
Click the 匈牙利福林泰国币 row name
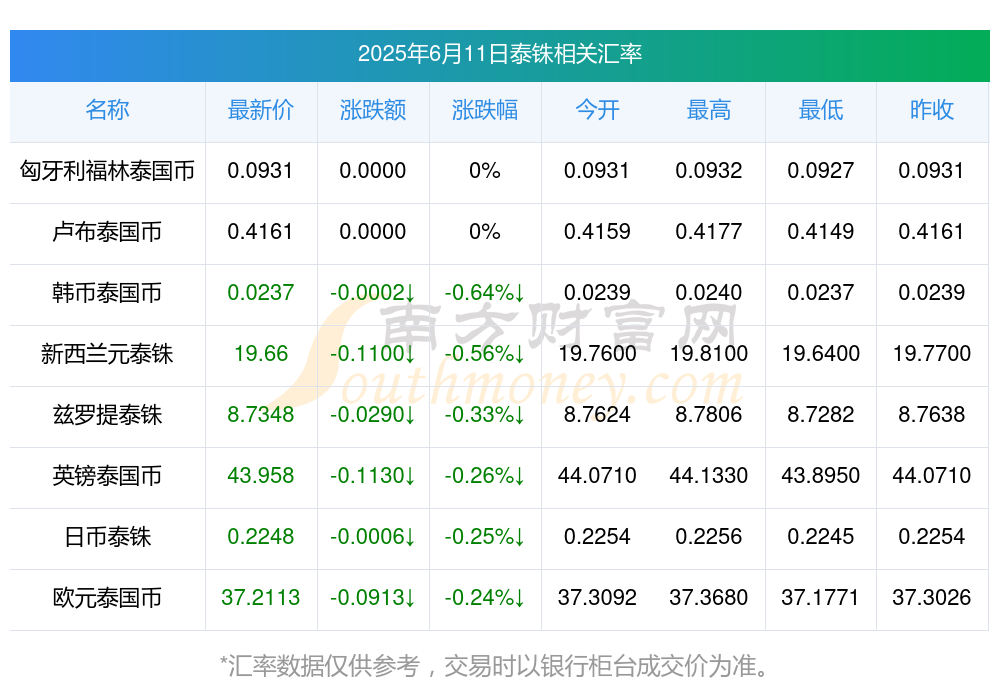[107, 171]
